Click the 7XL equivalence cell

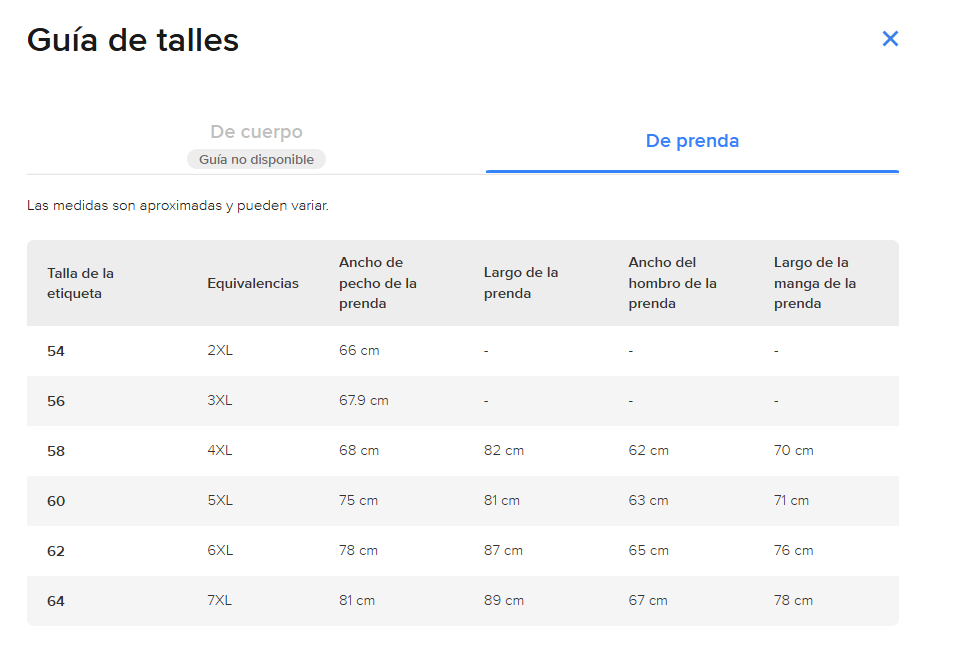point(220,600)
